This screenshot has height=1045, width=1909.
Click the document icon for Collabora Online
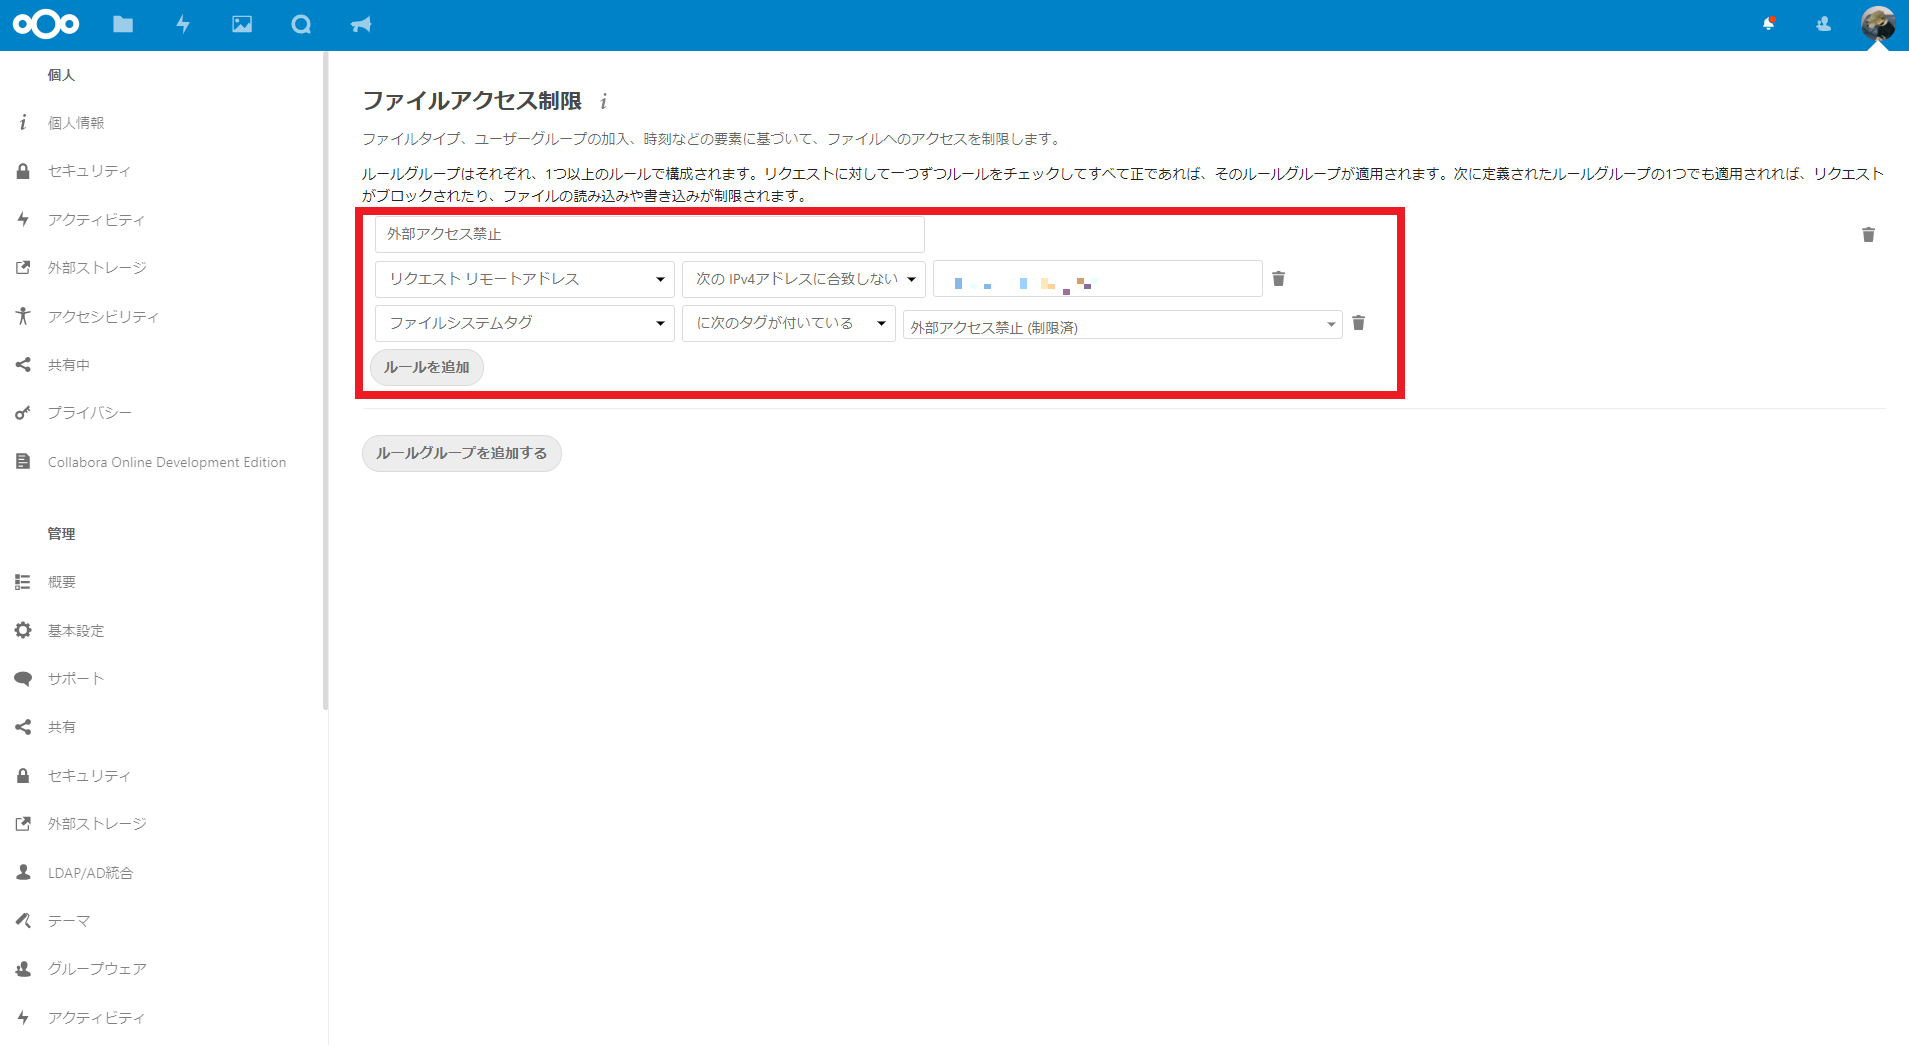click(x=23, y=461)
